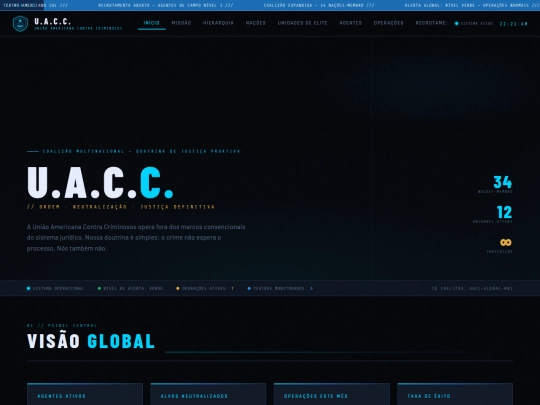Click the green Nível de Alerta dot
540x405 pixels.
(99, 288)
